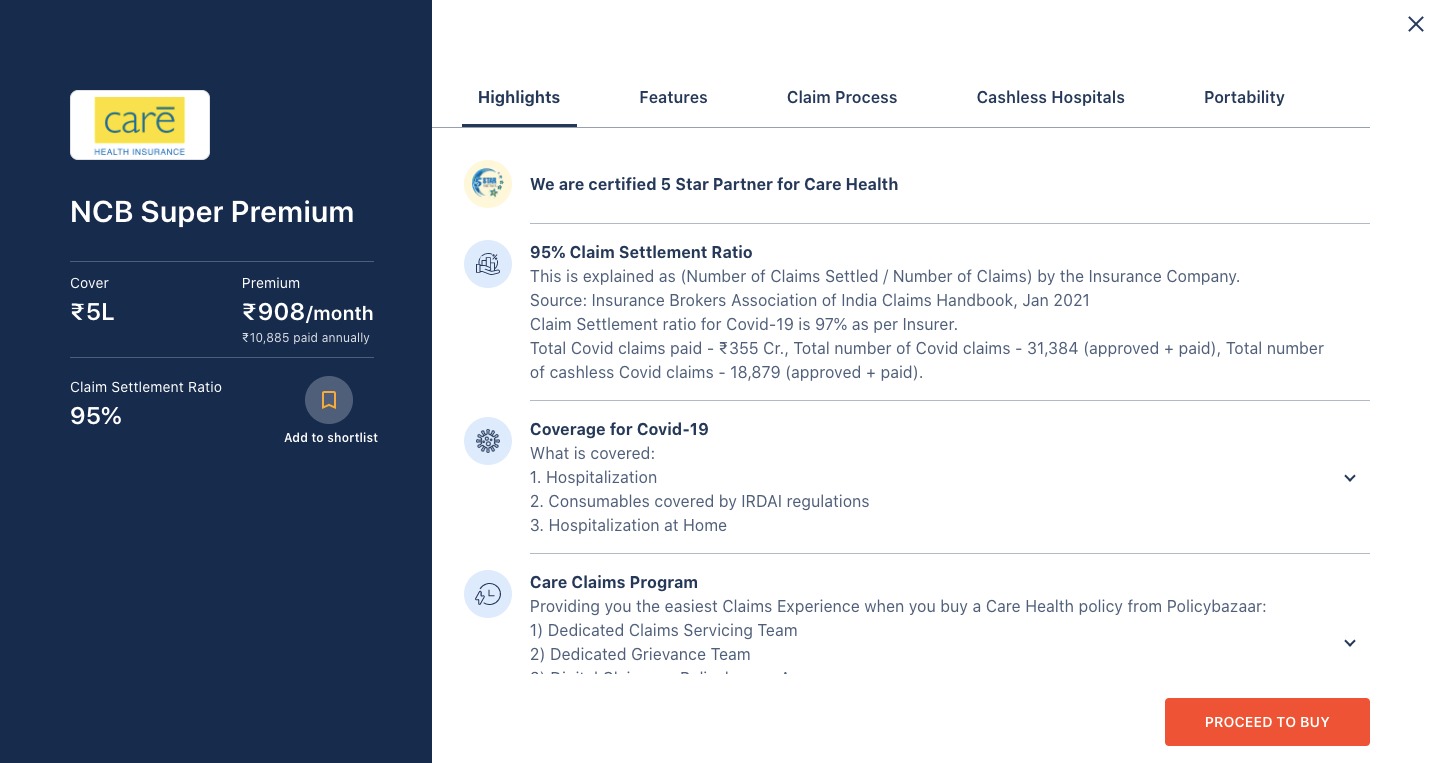The width and height of the screenshot is (1440, 763).
Task: Click the 95% Claim Settlement Ratio heading
Action: (641, 252)
